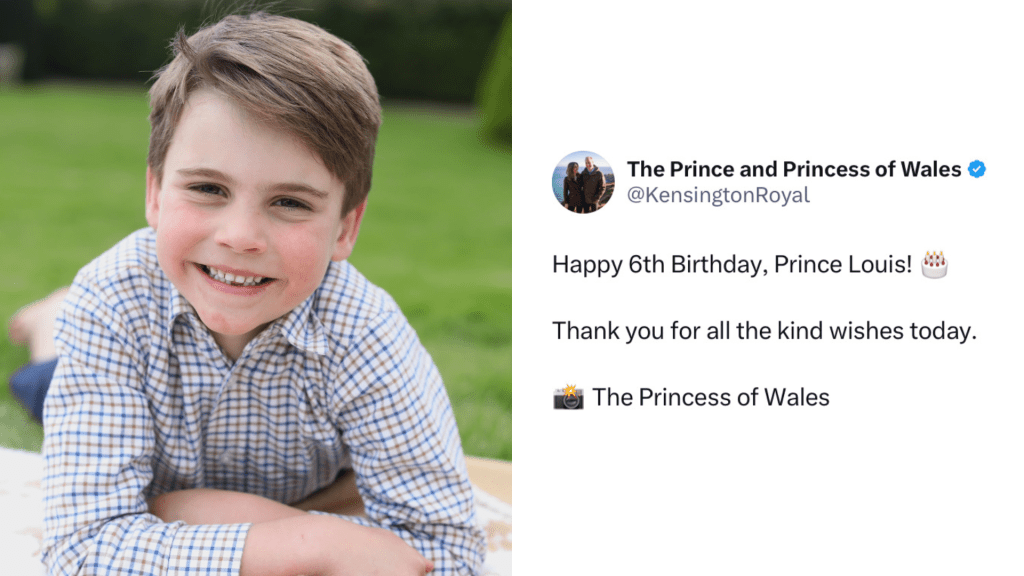Open The Prince and Princess of Wales profile name
1024x576 pixels.
(793, 169)
